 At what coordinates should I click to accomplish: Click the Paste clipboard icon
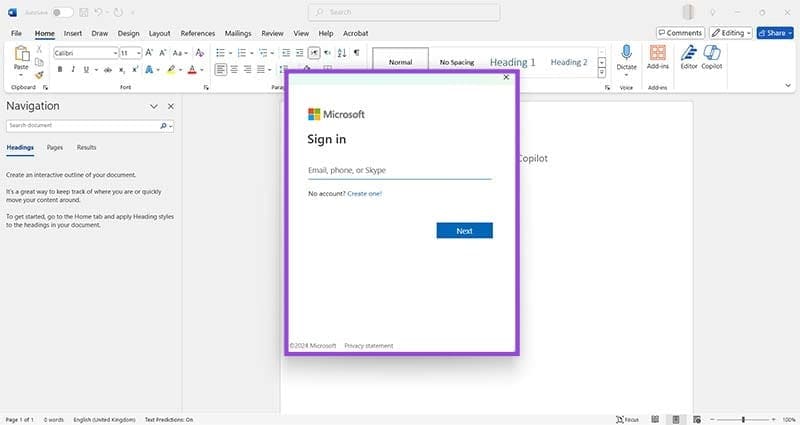[21, 54]
